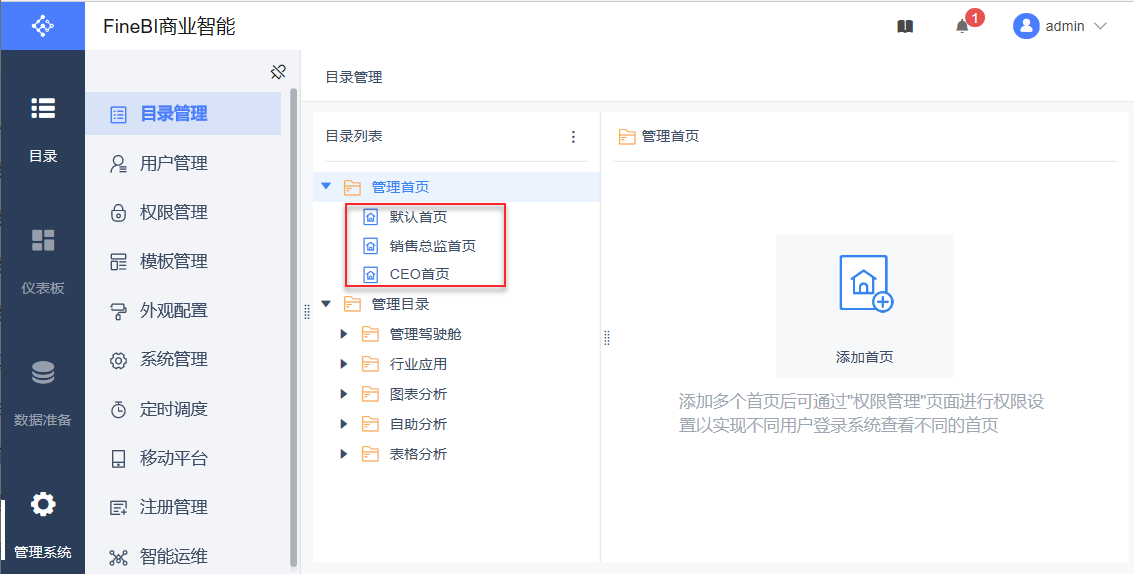Open the admin user dropdown

1061,27
